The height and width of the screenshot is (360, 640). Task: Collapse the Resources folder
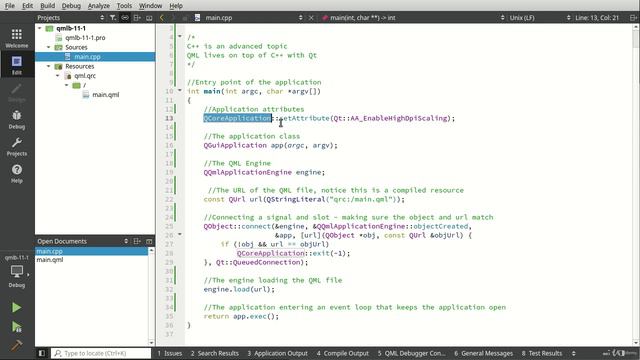pyautogui.click(x=49, y=66)
